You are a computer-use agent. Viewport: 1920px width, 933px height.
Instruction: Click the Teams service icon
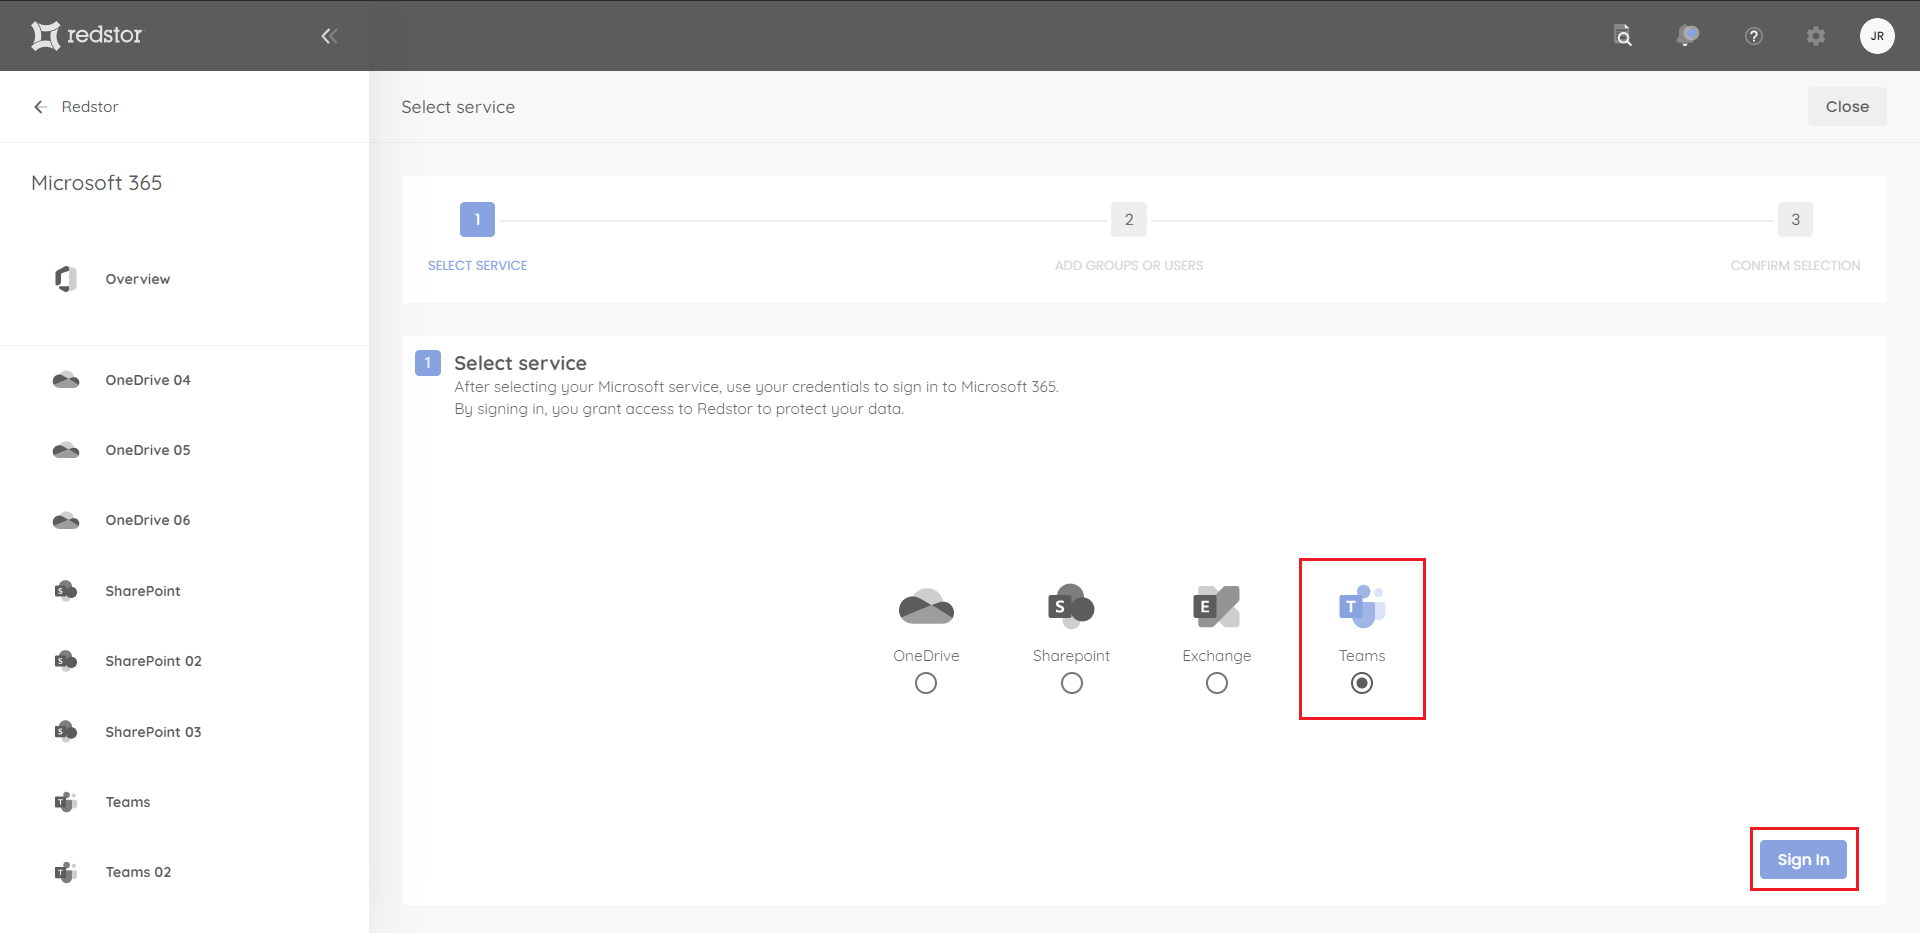[1362, 606]
